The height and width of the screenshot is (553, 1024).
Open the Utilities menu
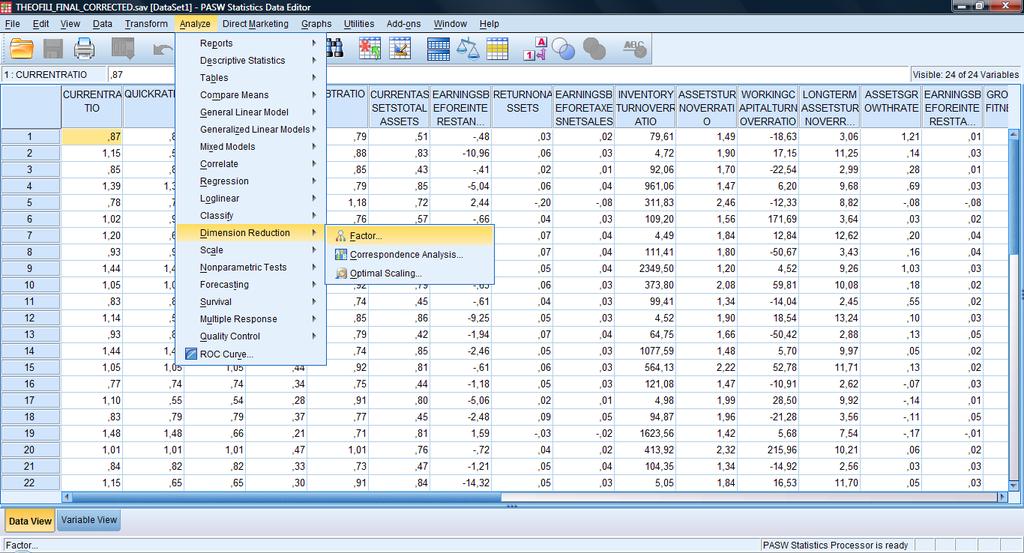coord(359,24)
